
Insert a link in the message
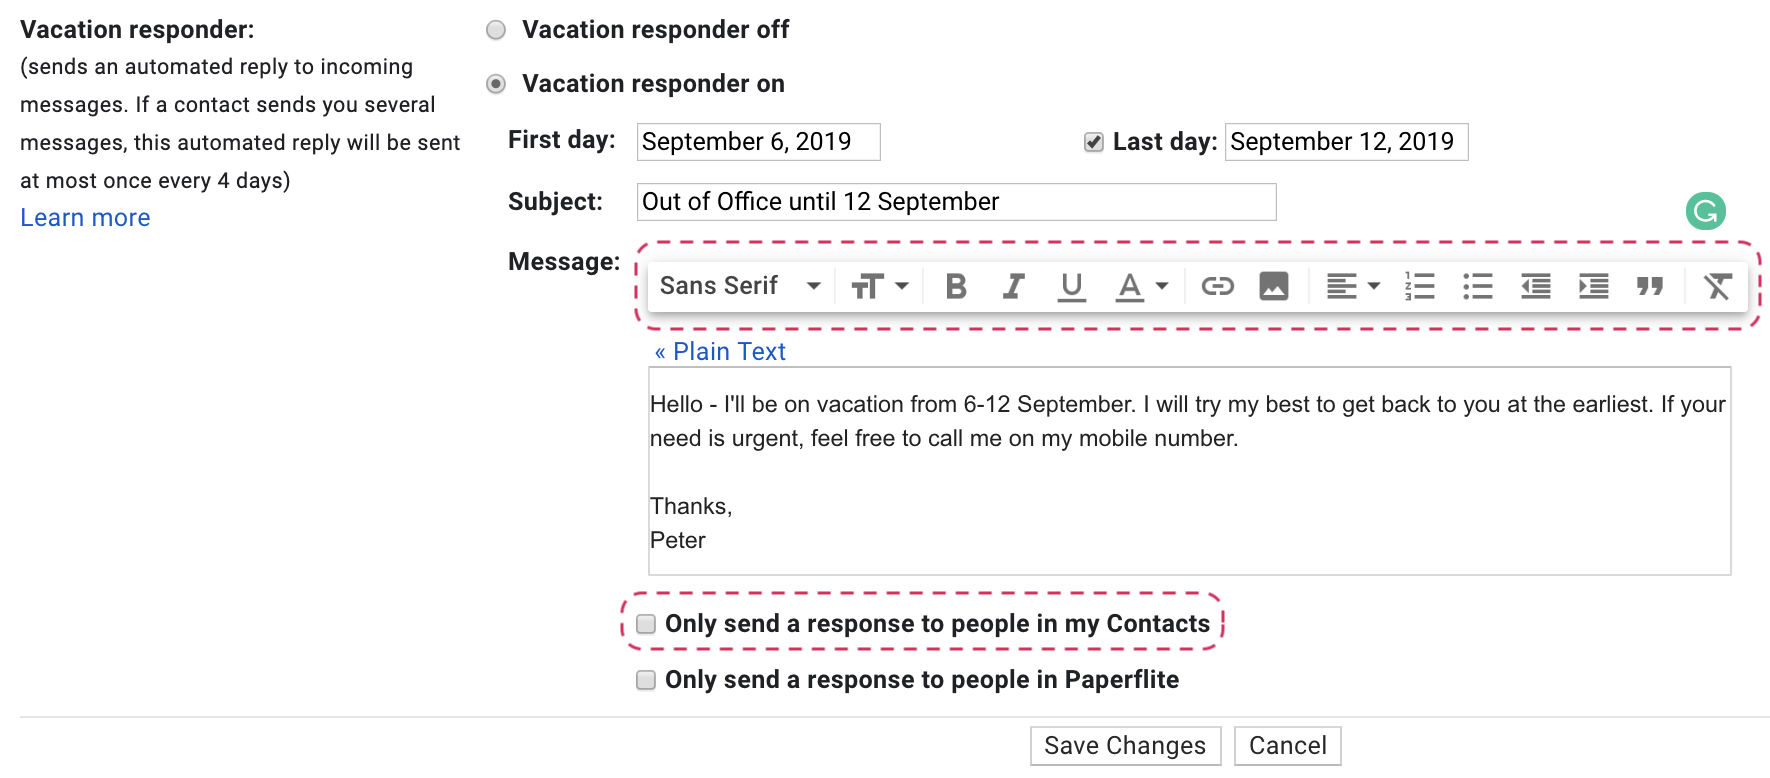tap(1217, 287)
